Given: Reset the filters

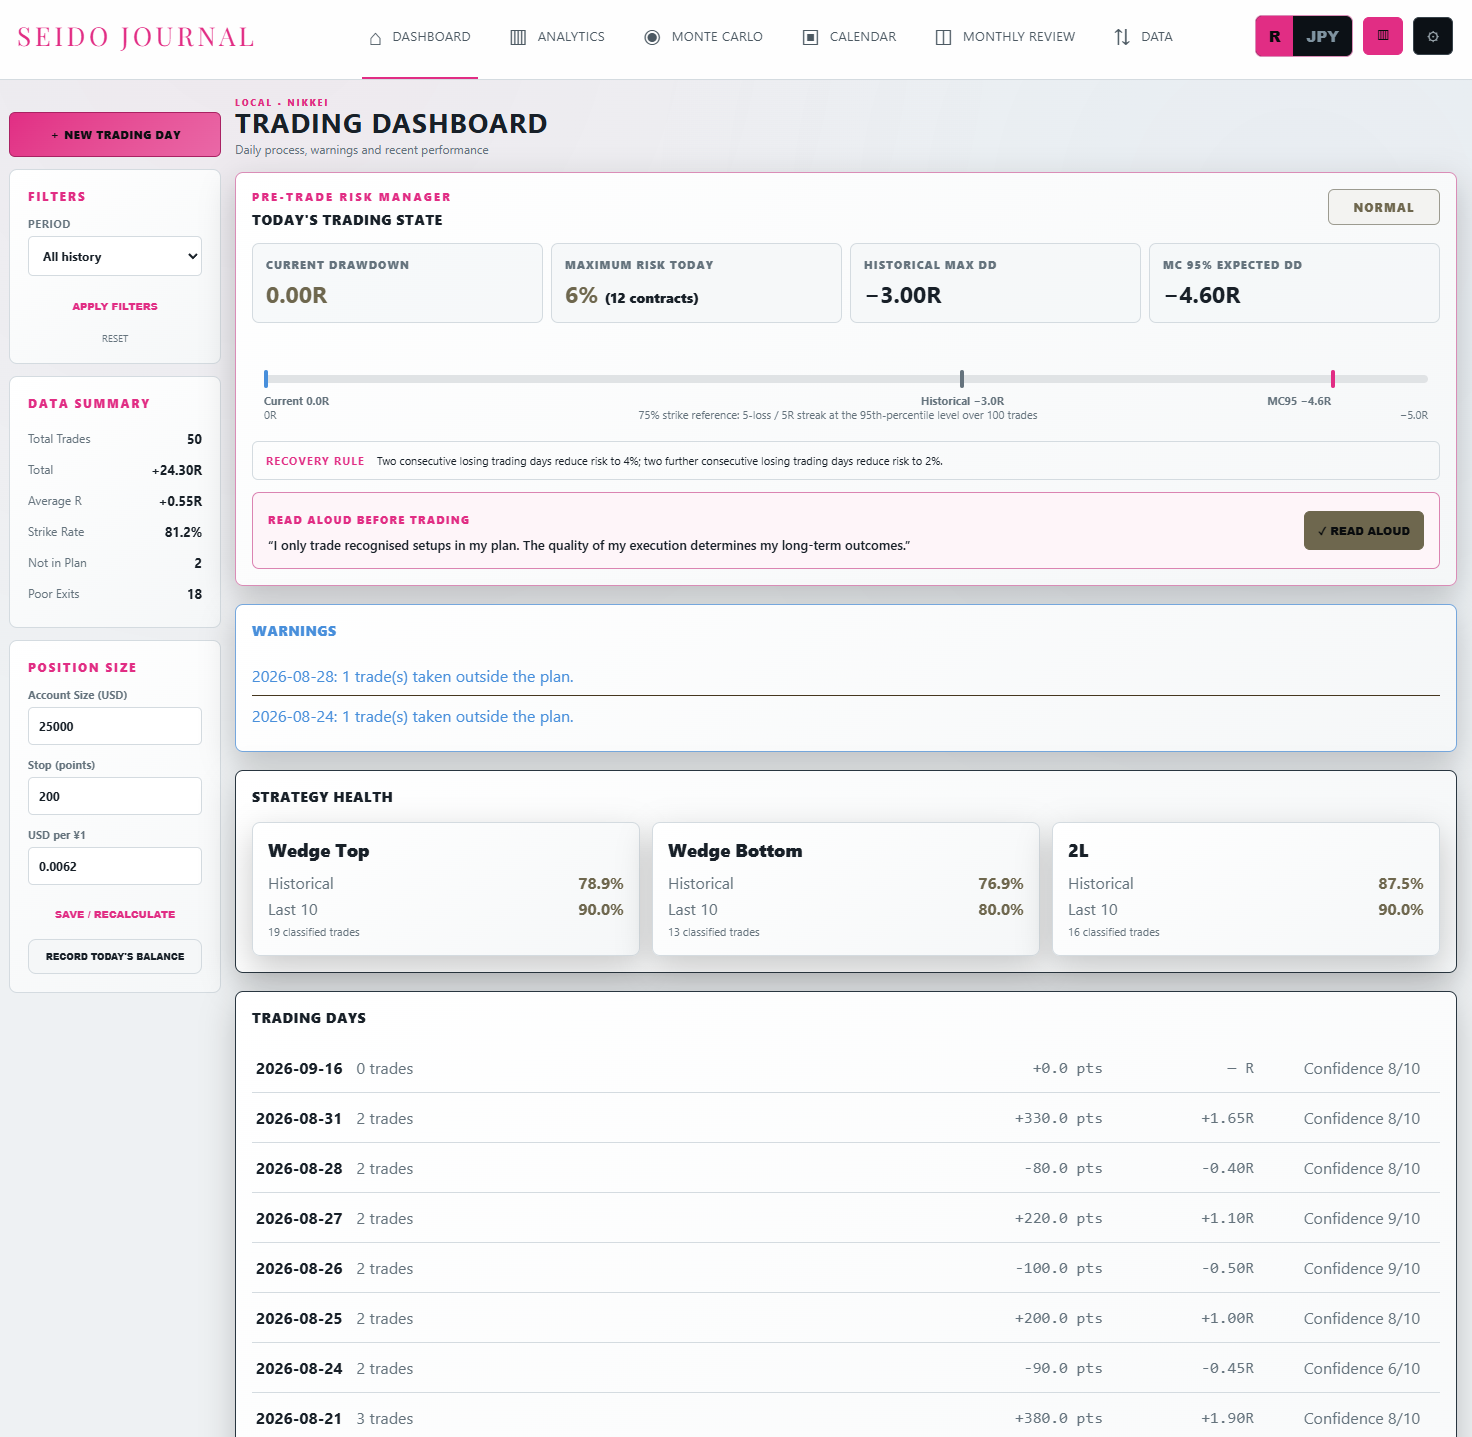Looking at the screenshot, I should click(x=115, y=339).
